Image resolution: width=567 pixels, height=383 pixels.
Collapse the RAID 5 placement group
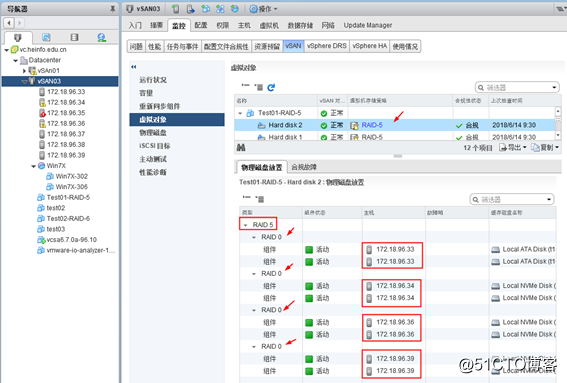246,225
